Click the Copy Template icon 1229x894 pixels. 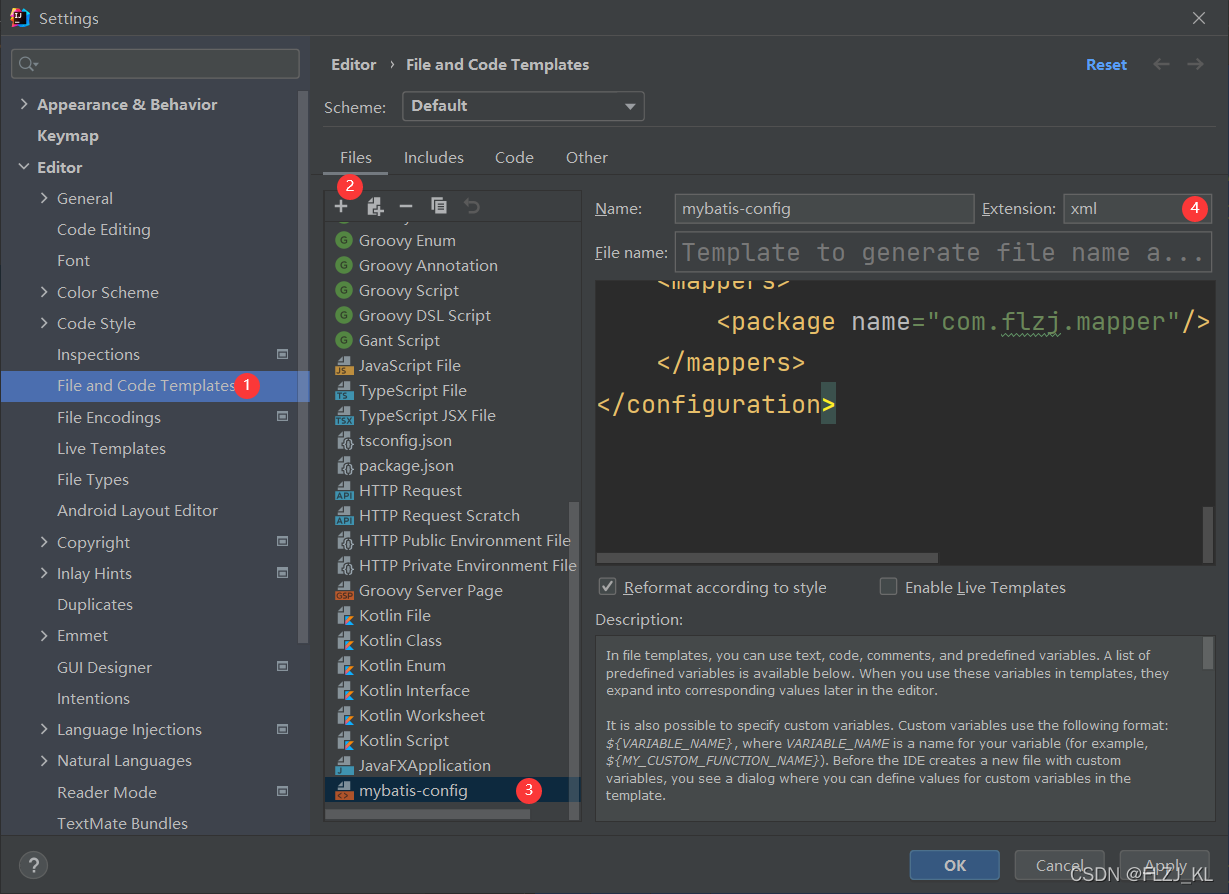coord(439,206)
